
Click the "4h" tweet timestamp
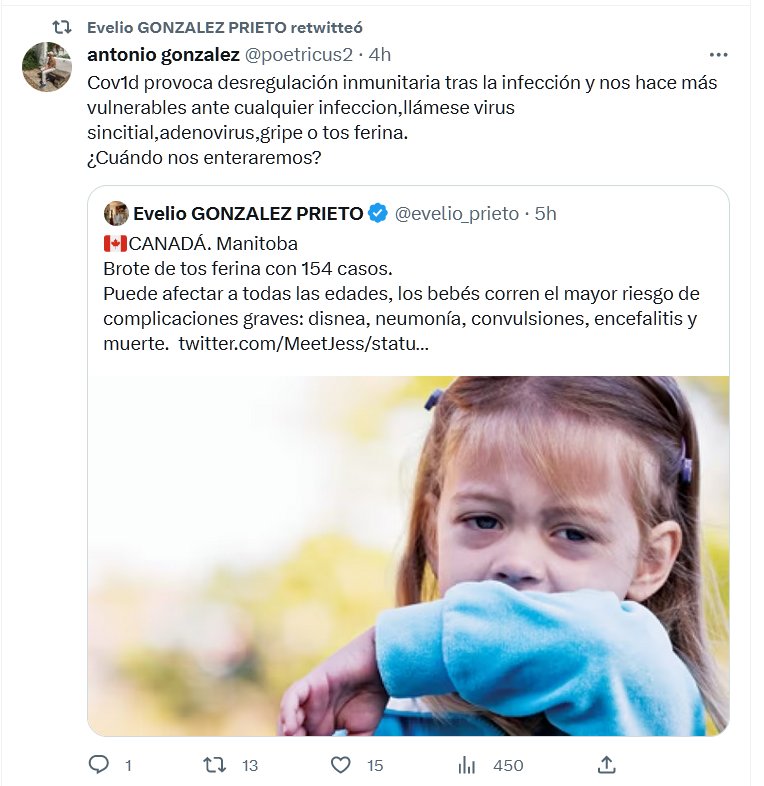tap(380, 54)
